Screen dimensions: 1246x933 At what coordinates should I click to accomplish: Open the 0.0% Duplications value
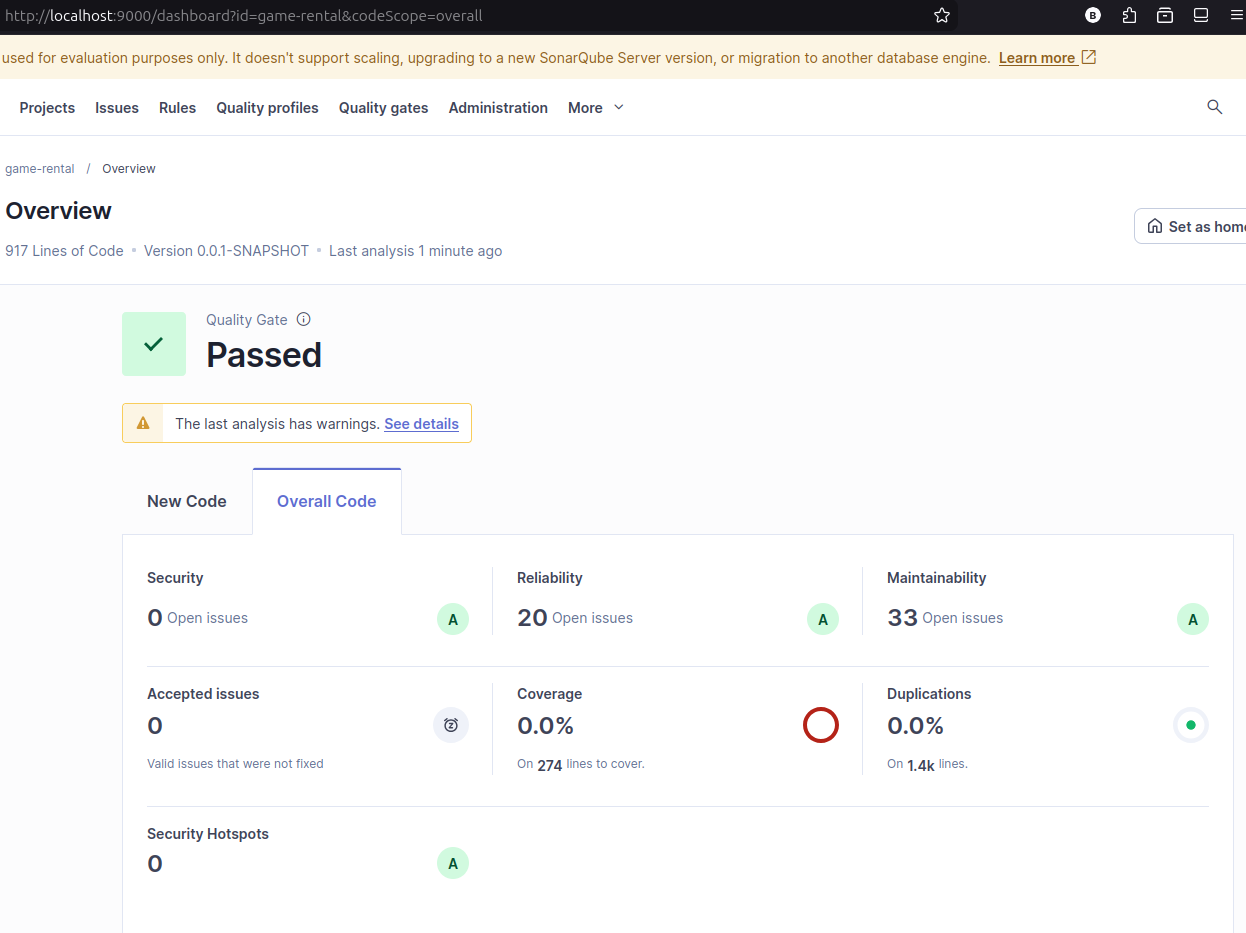[916, 725]
